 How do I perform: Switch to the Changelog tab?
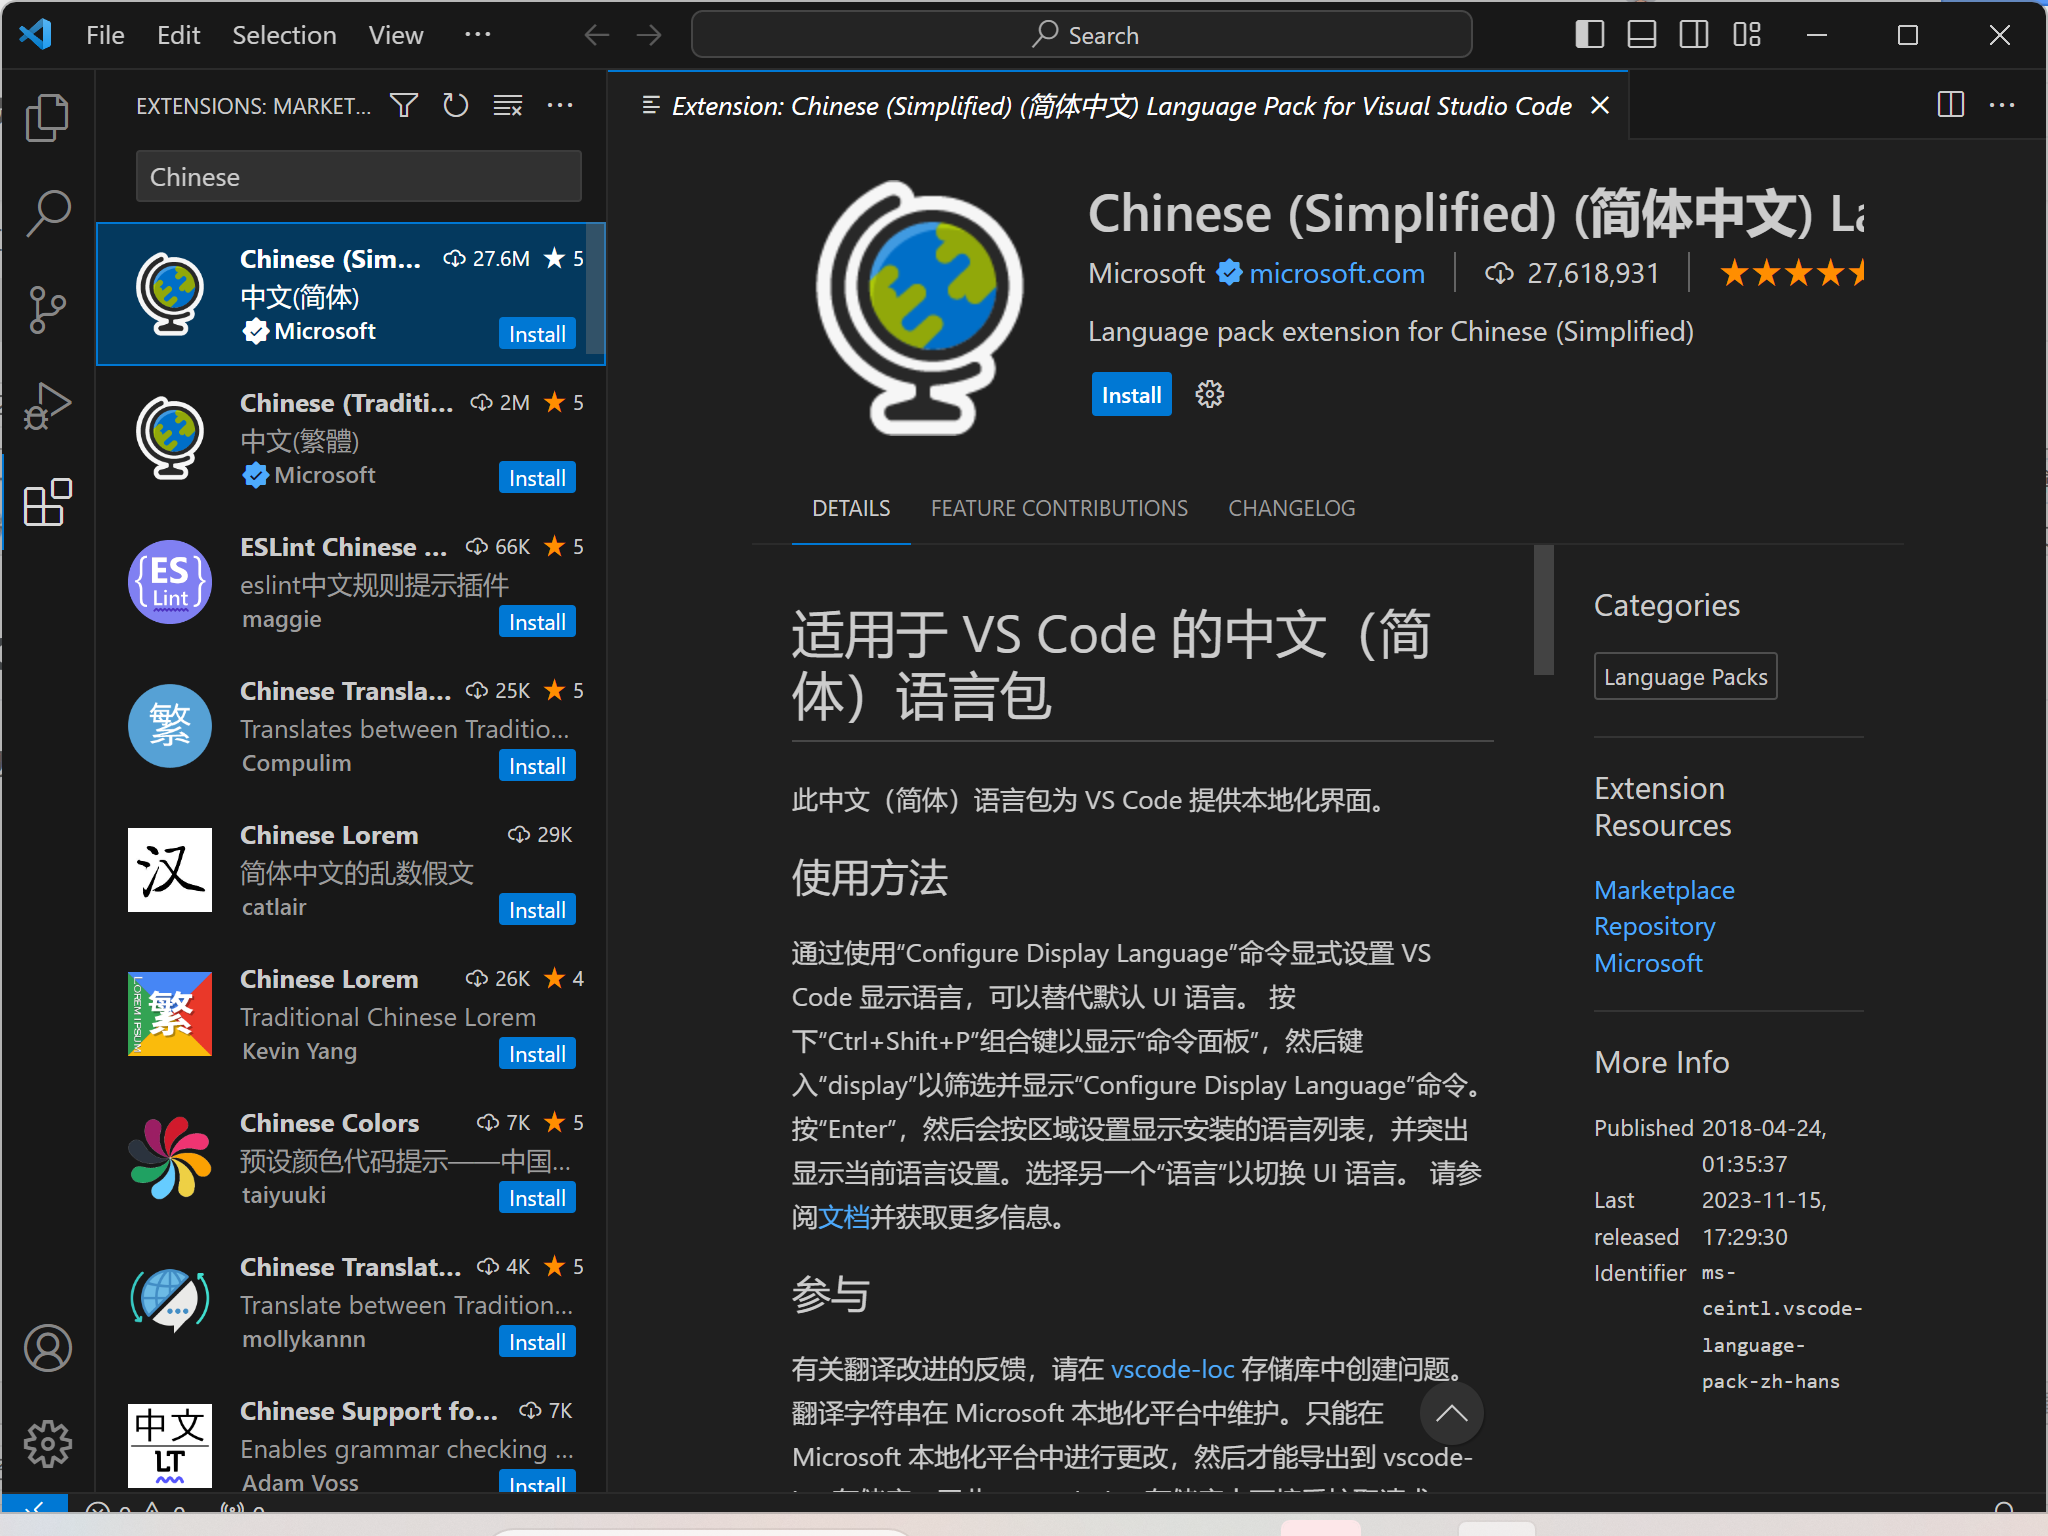pos(1291,508)
